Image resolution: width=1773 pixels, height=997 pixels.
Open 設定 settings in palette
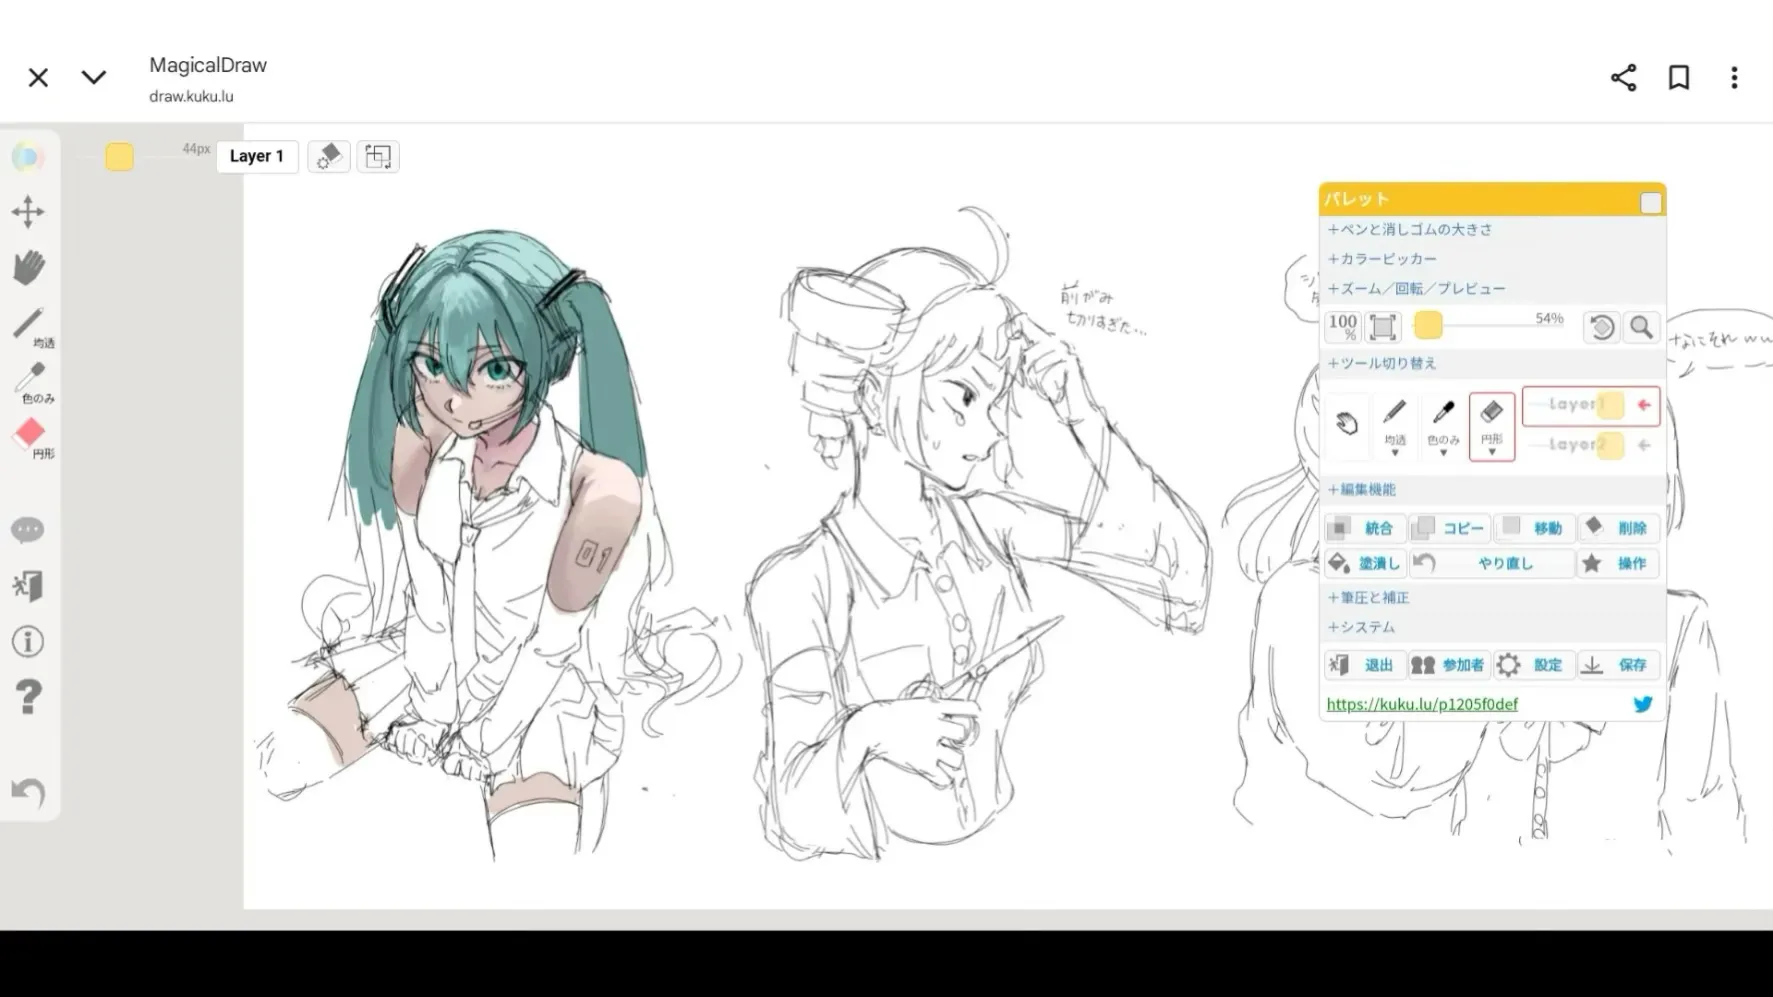(1534, 665)
